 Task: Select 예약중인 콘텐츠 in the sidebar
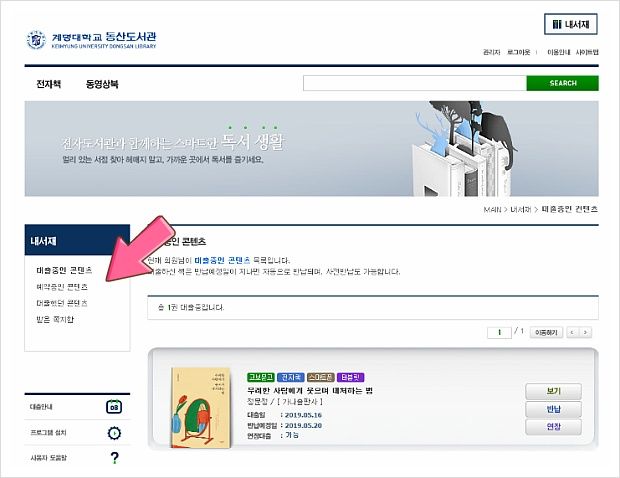62,287
